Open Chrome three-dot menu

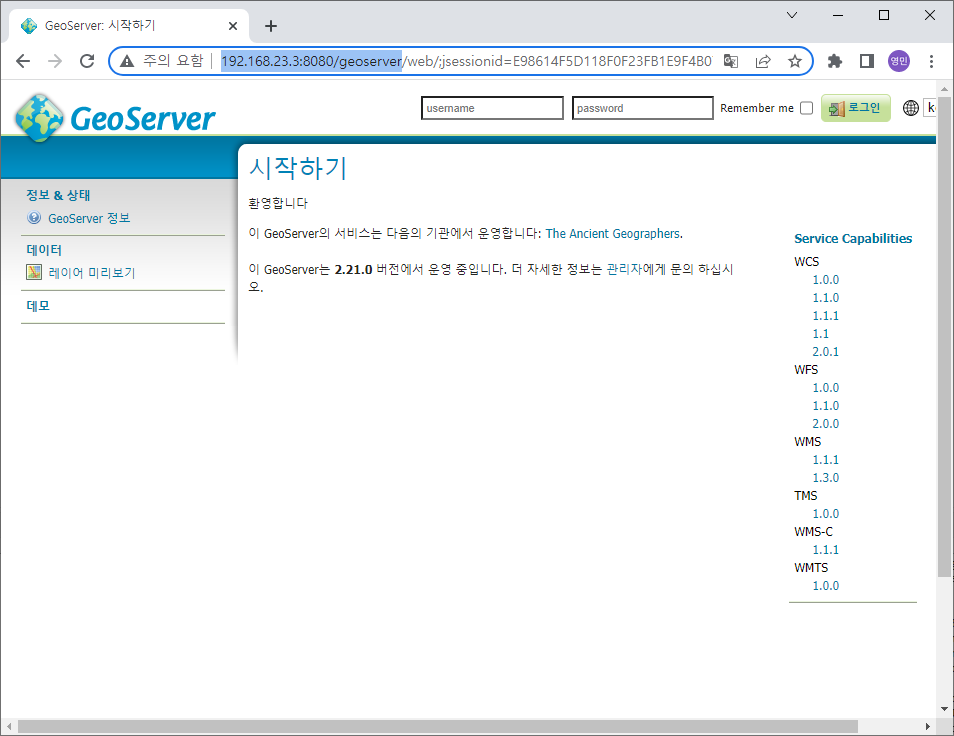pyautogui.click(x=931, y=61)
